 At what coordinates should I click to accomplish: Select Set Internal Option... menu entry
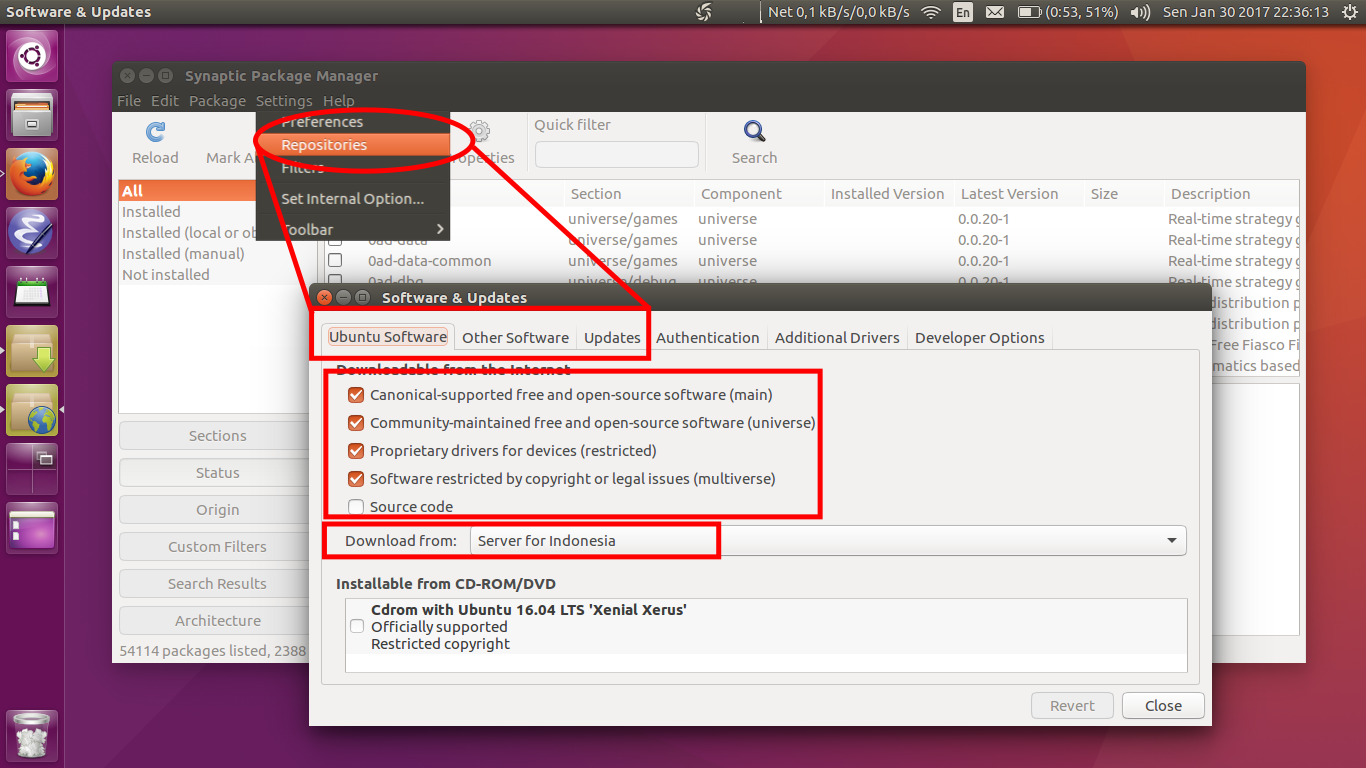(353, 199)
